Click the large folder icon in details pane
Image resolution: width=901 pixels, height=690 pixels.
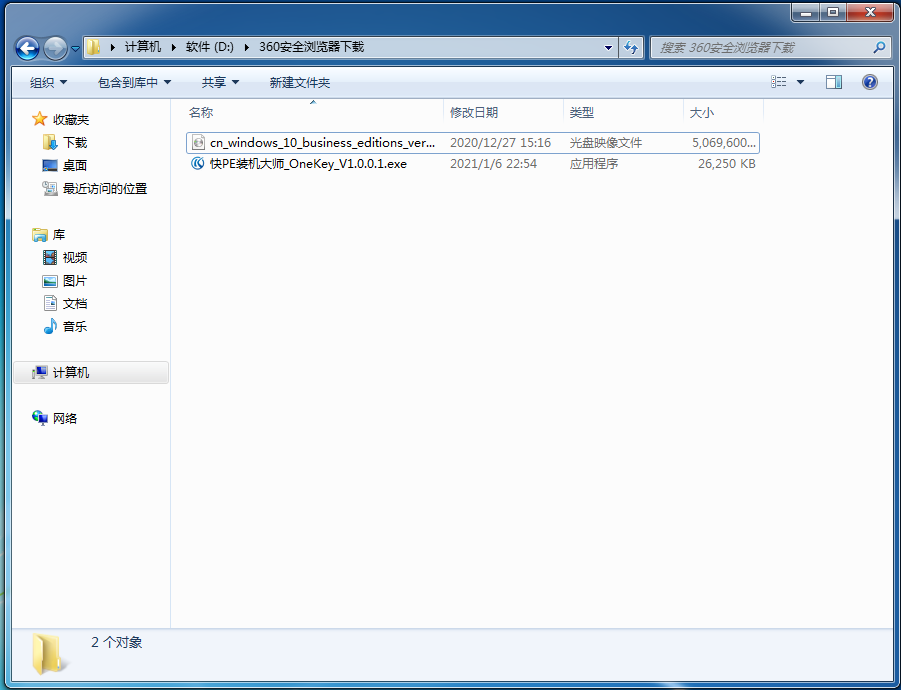click(x=47, y=654)
